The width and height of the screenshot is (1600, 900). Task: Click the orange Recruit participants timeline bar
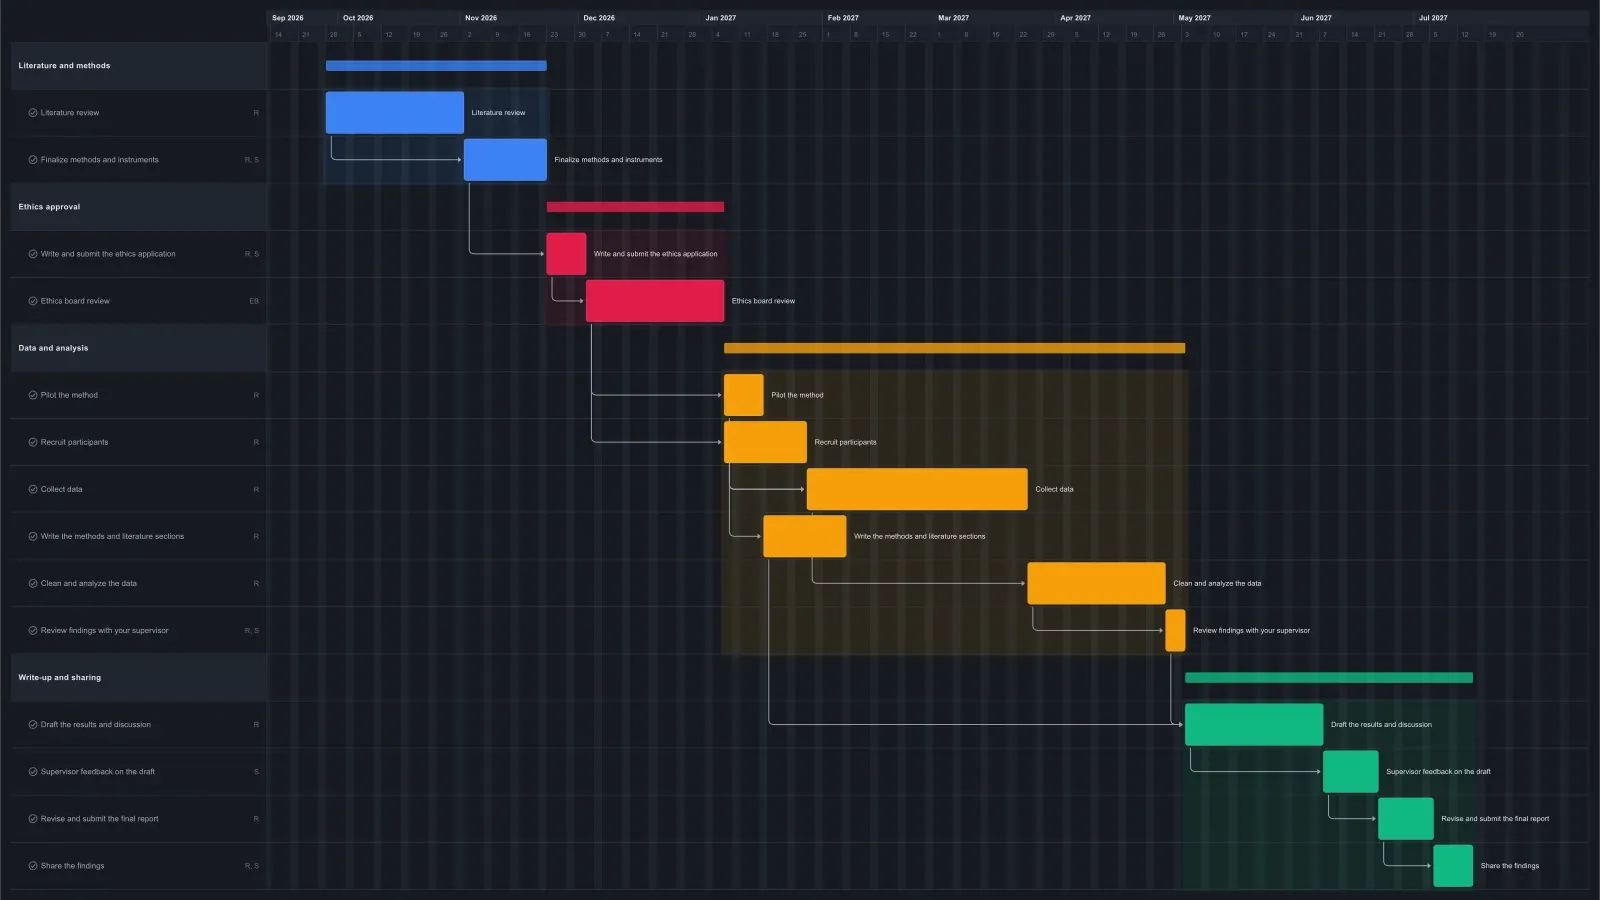click(765, 442)
